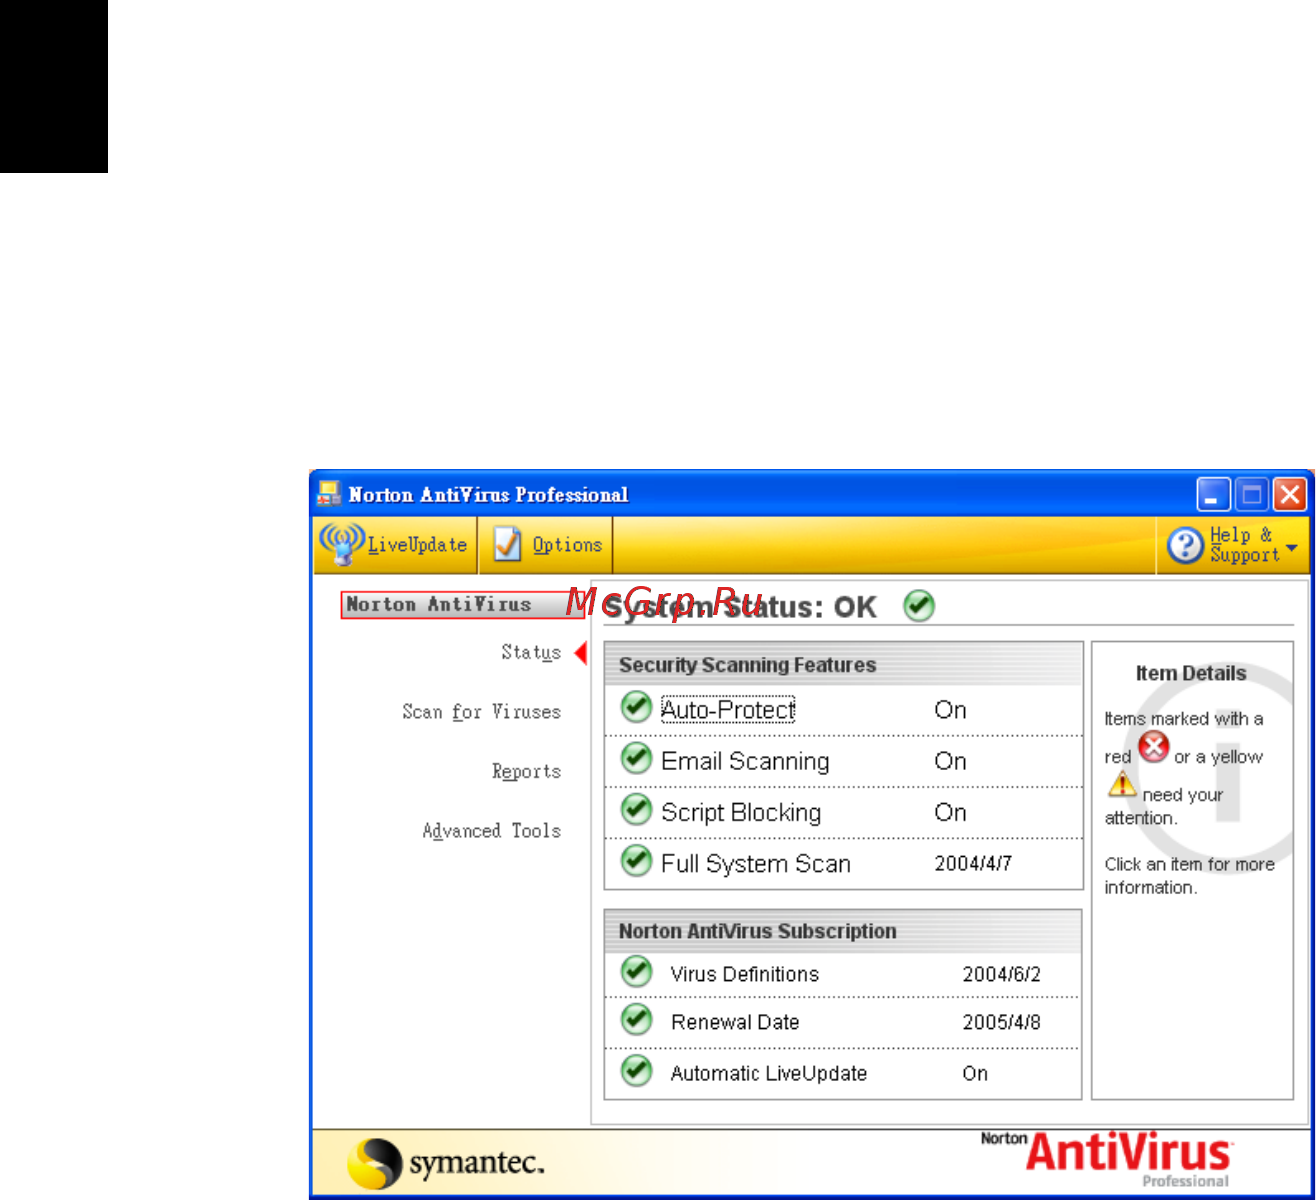
Task: Open the Help & Support dropdown arrow
Action: [1292, 548]
